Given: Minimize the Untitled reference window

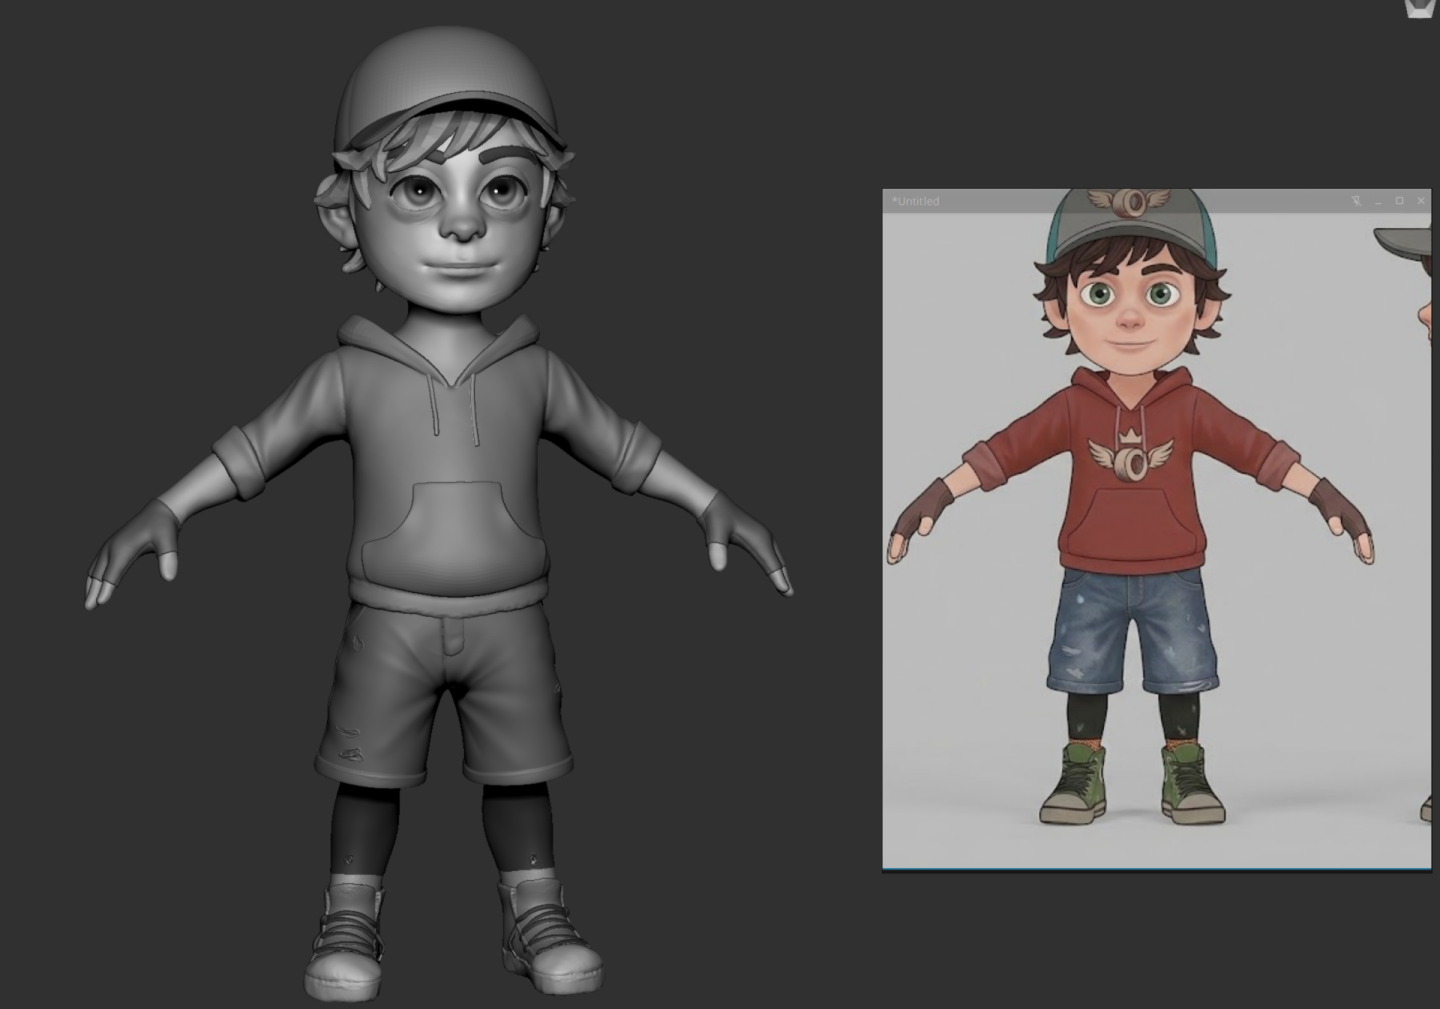Looking at the screenshot, I should (1378, 201).
